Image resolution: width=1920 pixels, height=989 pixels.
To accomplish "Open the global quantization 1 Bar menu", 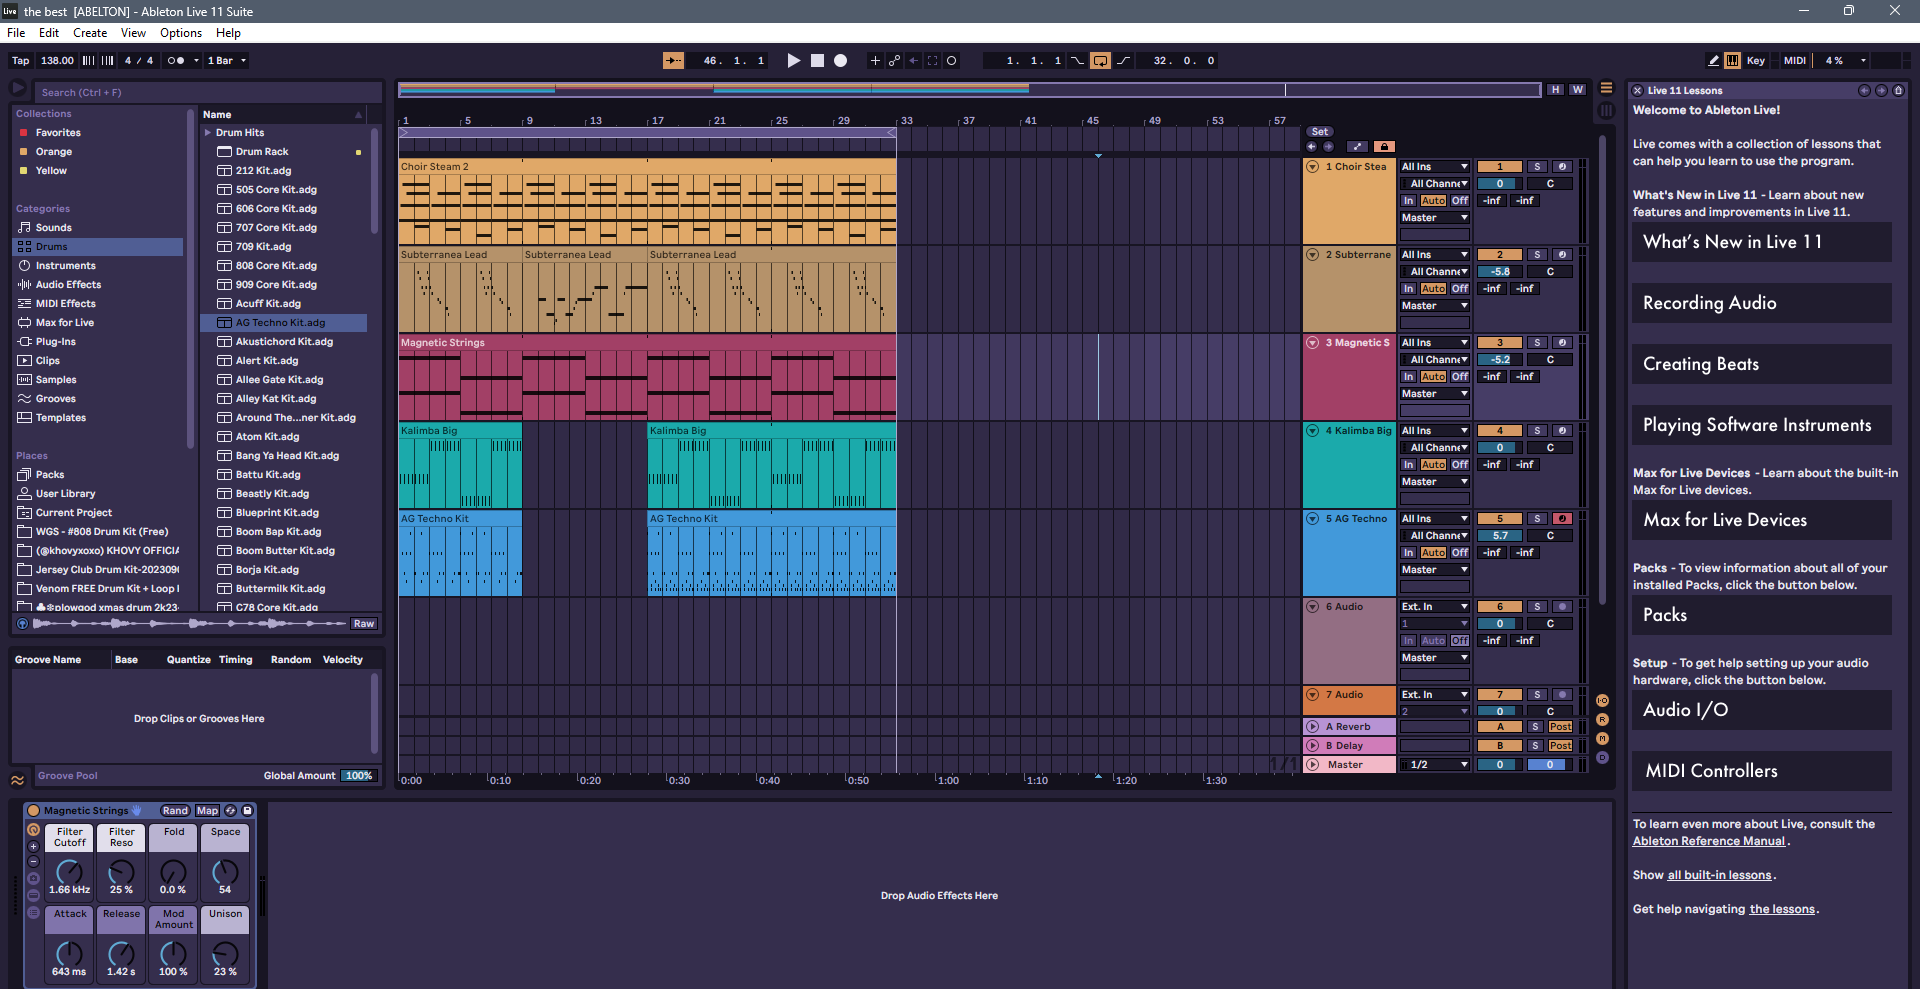I will tap(227, 61).
